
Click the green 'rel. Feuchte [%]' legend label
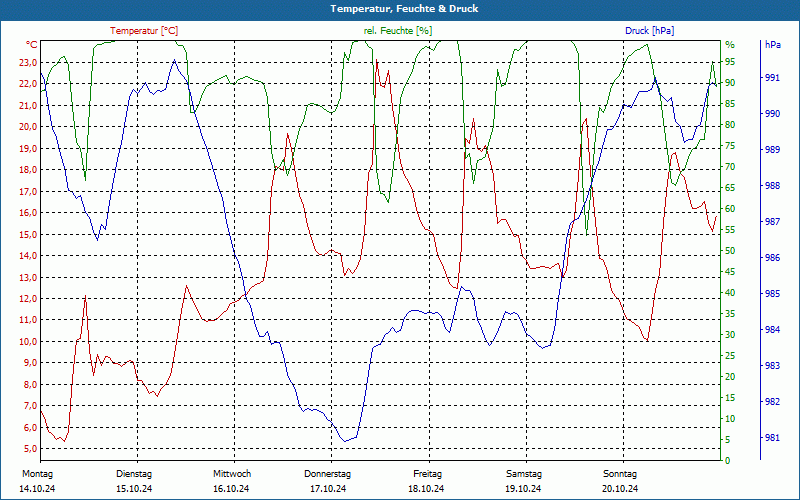coord(398,31)
